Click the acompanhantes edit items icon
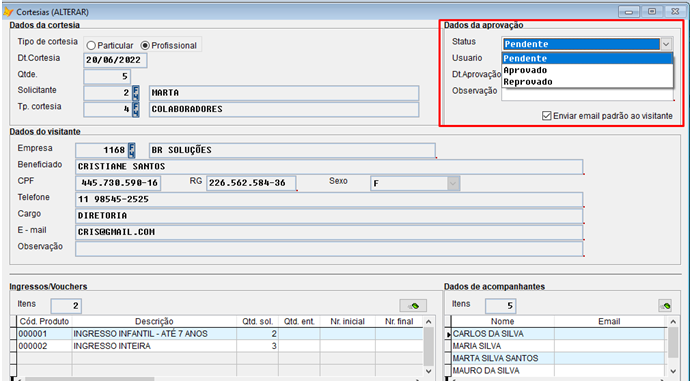This screenshot has width=690, height=386. pyautogui.click(x=665, y=305)
